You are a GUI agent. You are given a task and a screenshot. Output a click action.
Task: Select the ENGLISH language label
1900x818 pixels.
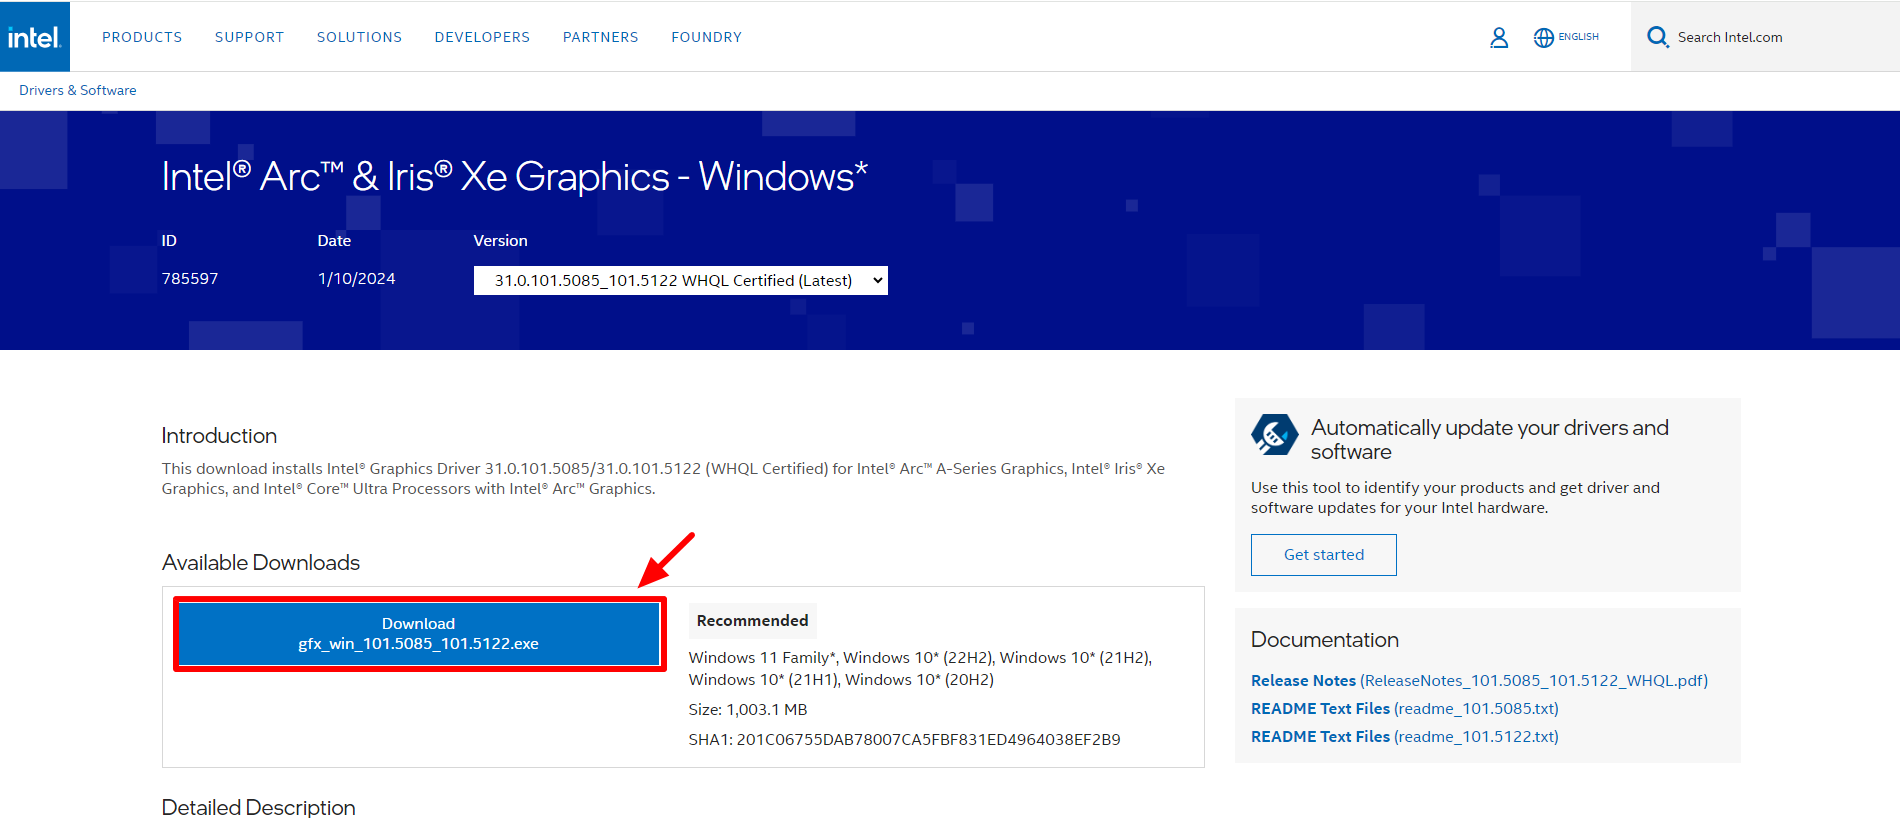click(x=1578, y=37)
